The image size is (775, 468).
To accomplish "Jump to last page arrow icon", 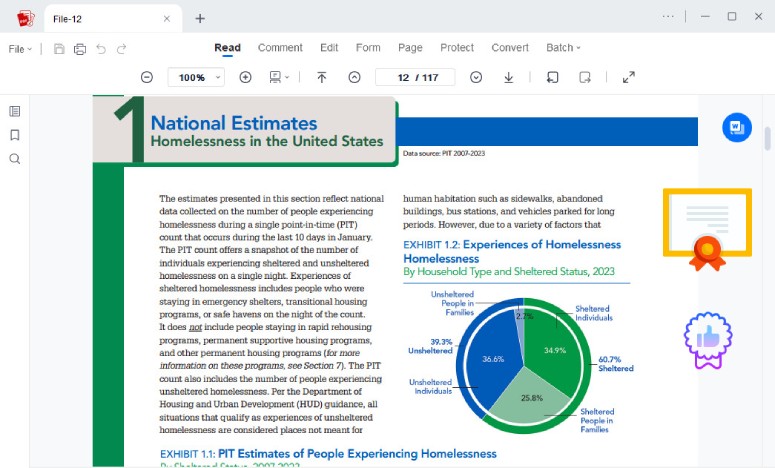I will click(509, 77).
